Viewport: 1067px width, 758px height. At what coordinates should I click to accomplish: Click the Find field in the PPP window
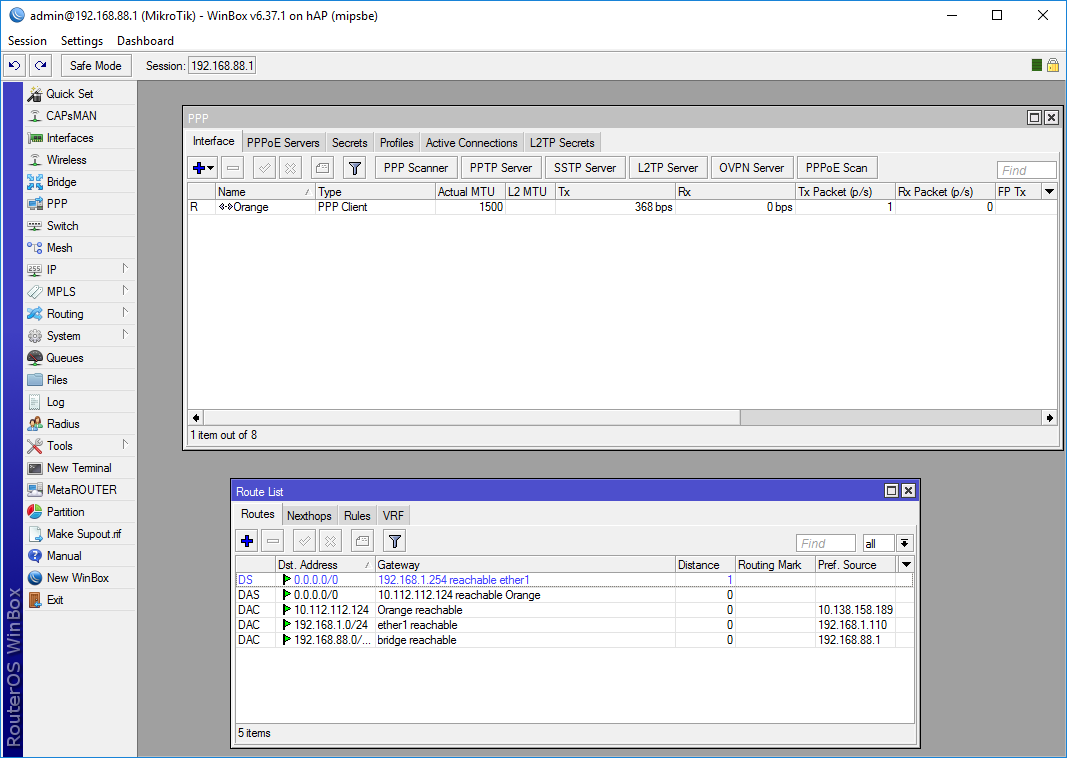[1026, 170]
